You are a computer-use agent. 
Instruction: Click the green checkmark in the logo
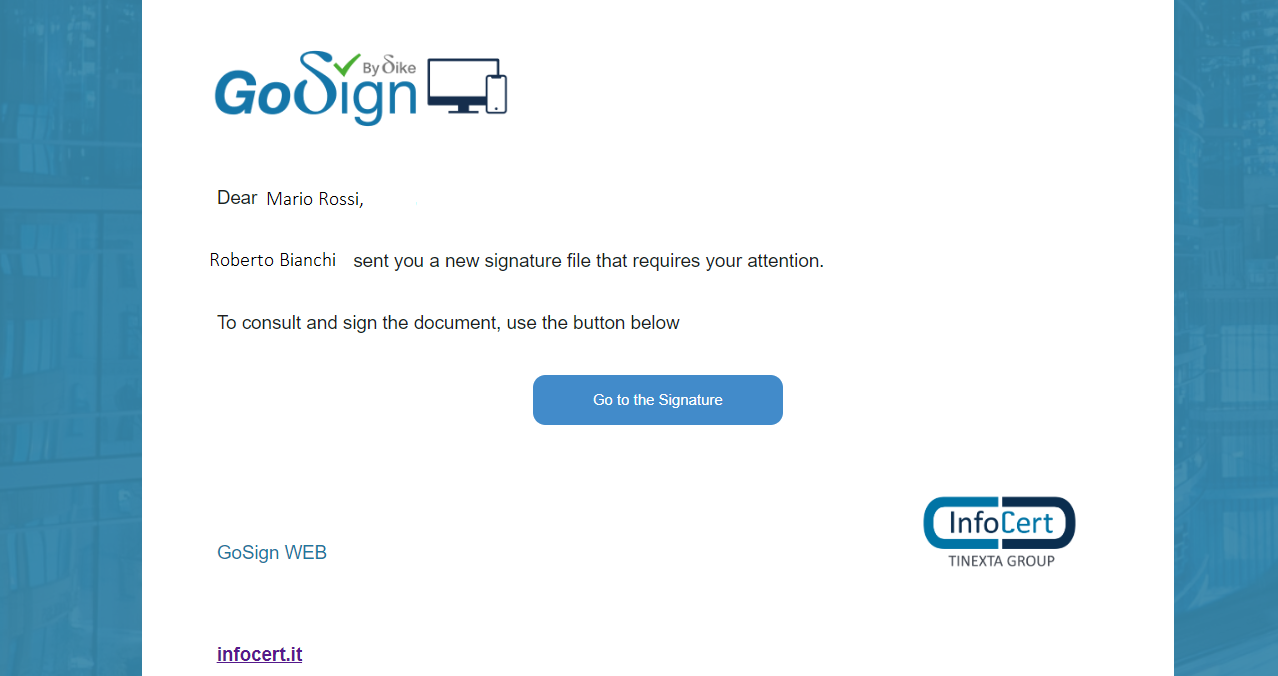coord(346,66)
